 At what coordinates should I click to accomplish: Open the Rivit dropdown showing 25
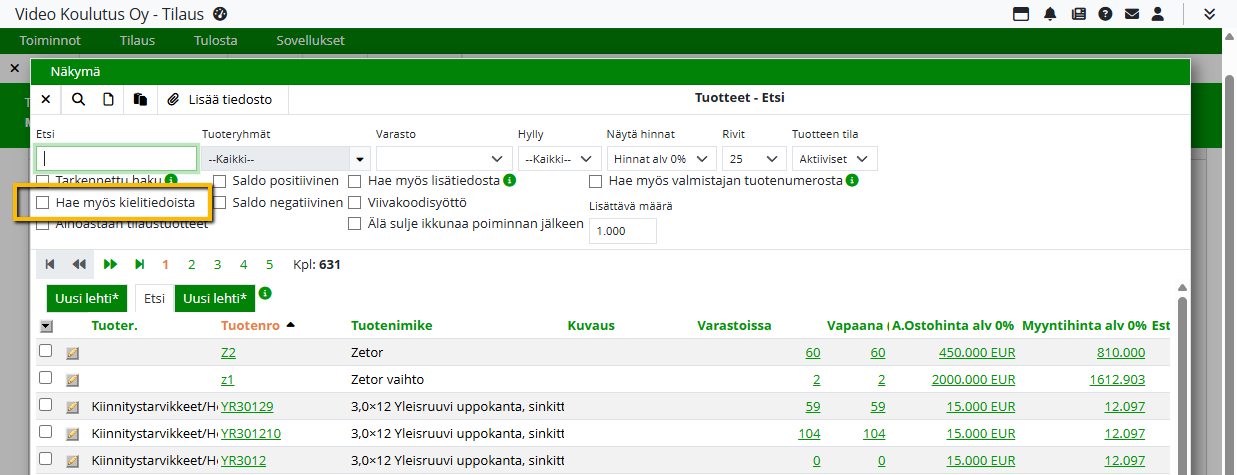pyautogui.click(x=753, y=159)
